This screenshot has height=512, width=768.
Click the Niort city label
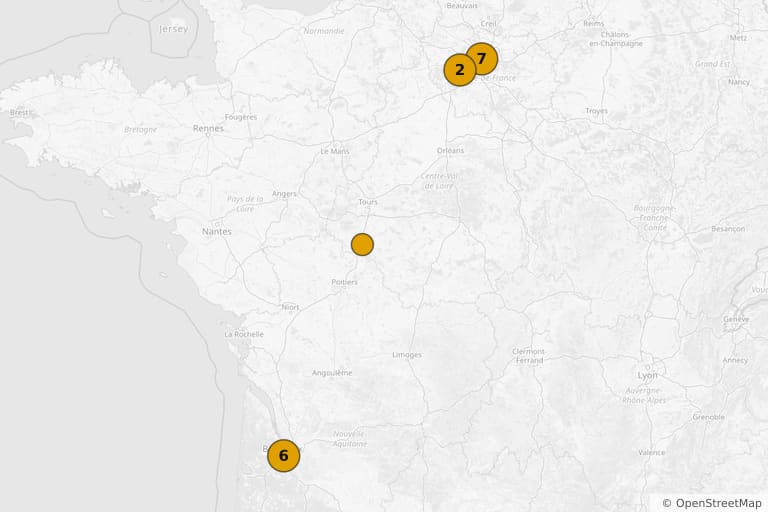pos(290,307)
